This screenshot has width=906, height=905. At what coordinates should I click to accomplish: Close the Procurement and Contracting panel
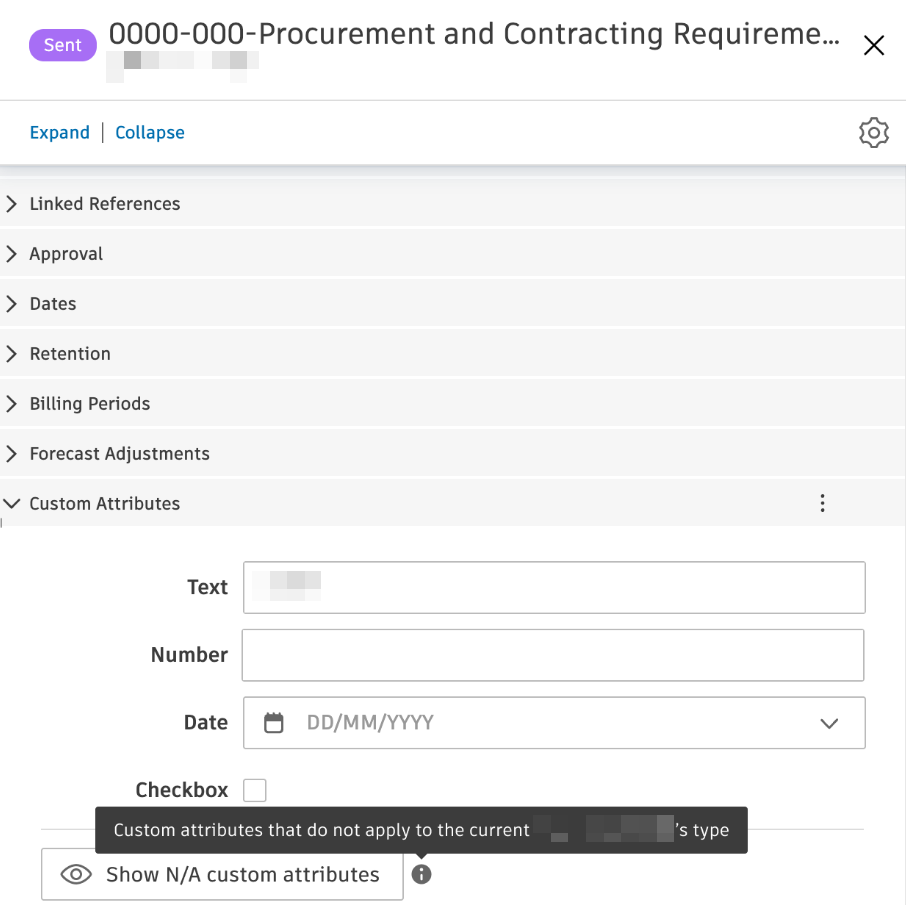pyautogui.click(x=873, y=45)
